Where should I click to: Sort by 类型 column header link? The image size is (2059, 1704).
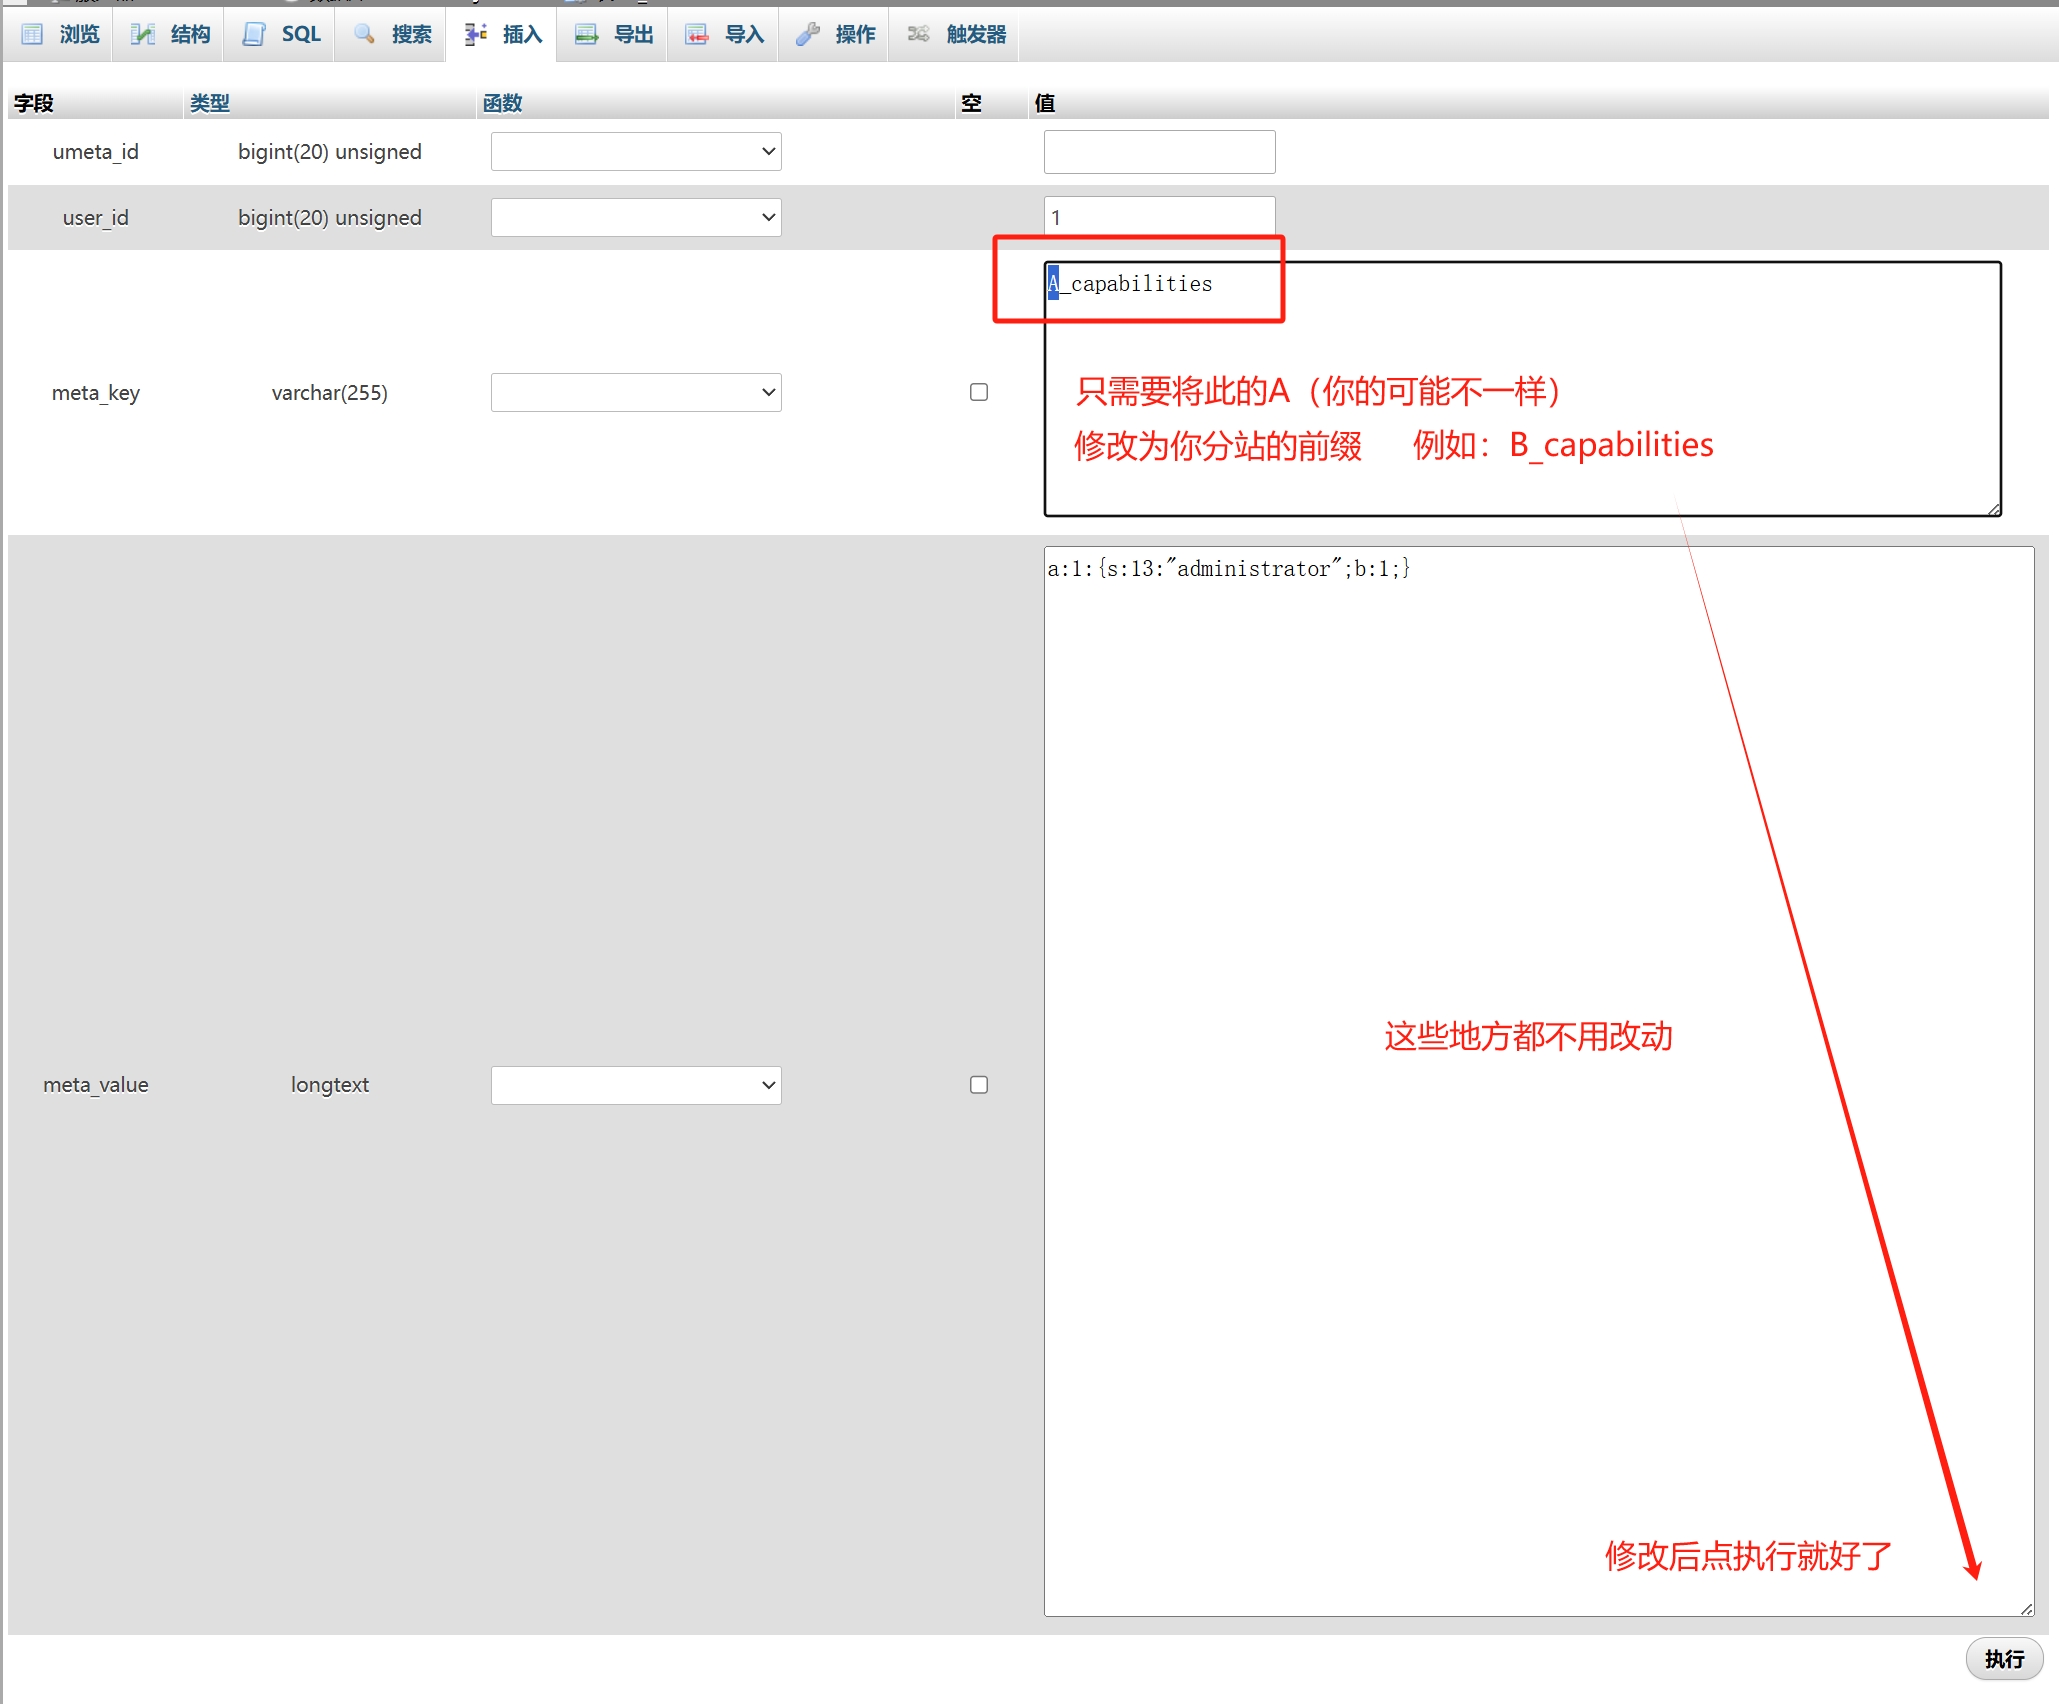pos(210,103)
